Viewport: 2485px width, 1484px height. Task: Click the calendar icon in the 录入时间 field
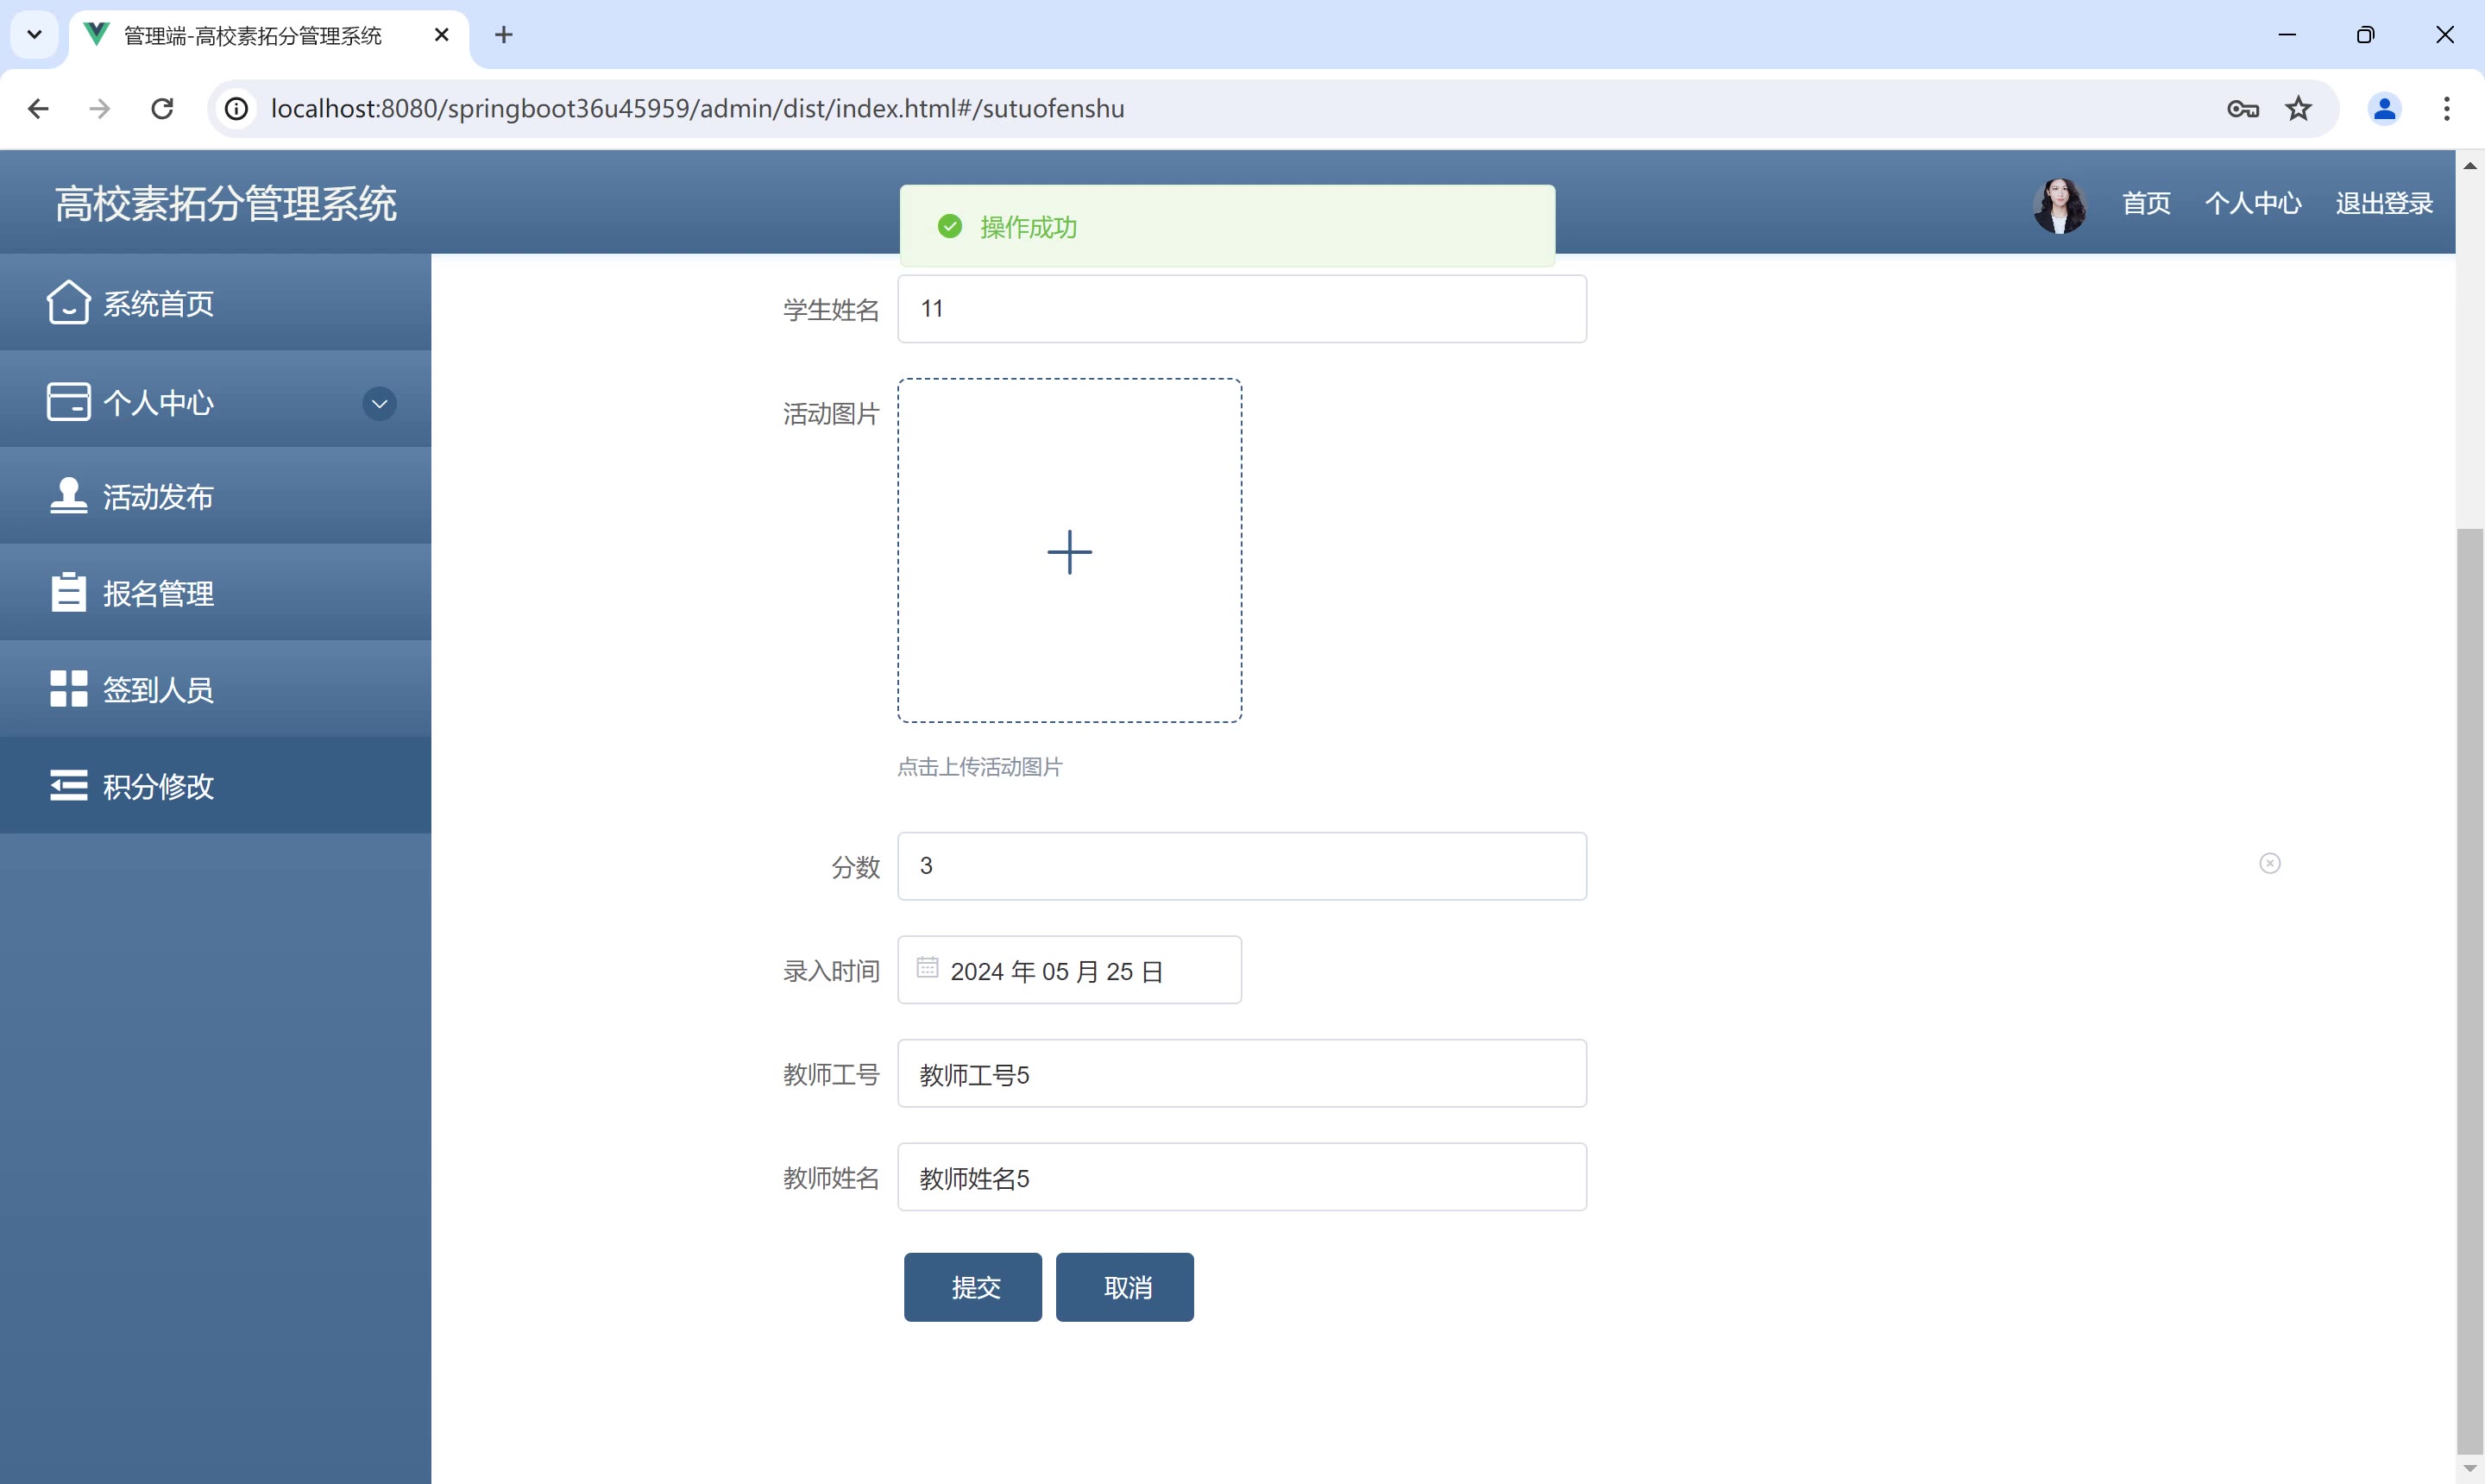coord(927,968)
